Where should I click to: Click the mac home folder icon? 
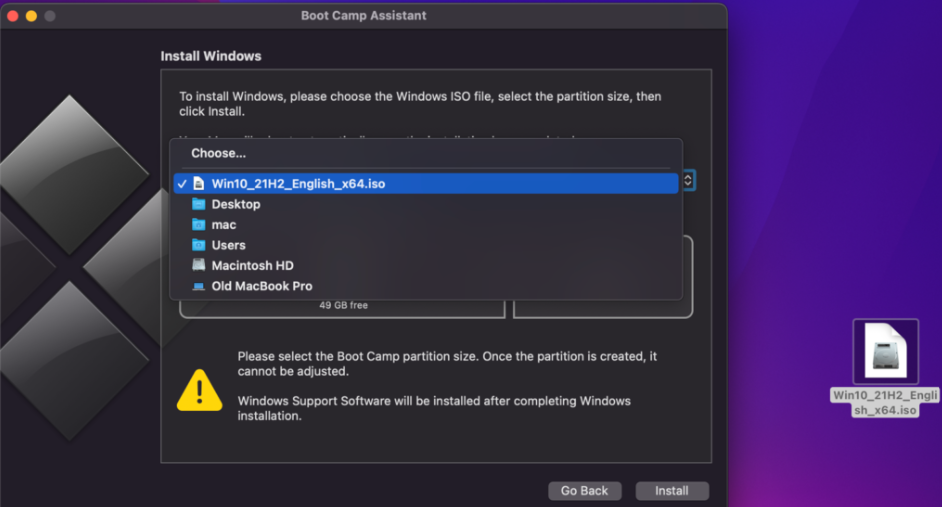click(198, 225)
